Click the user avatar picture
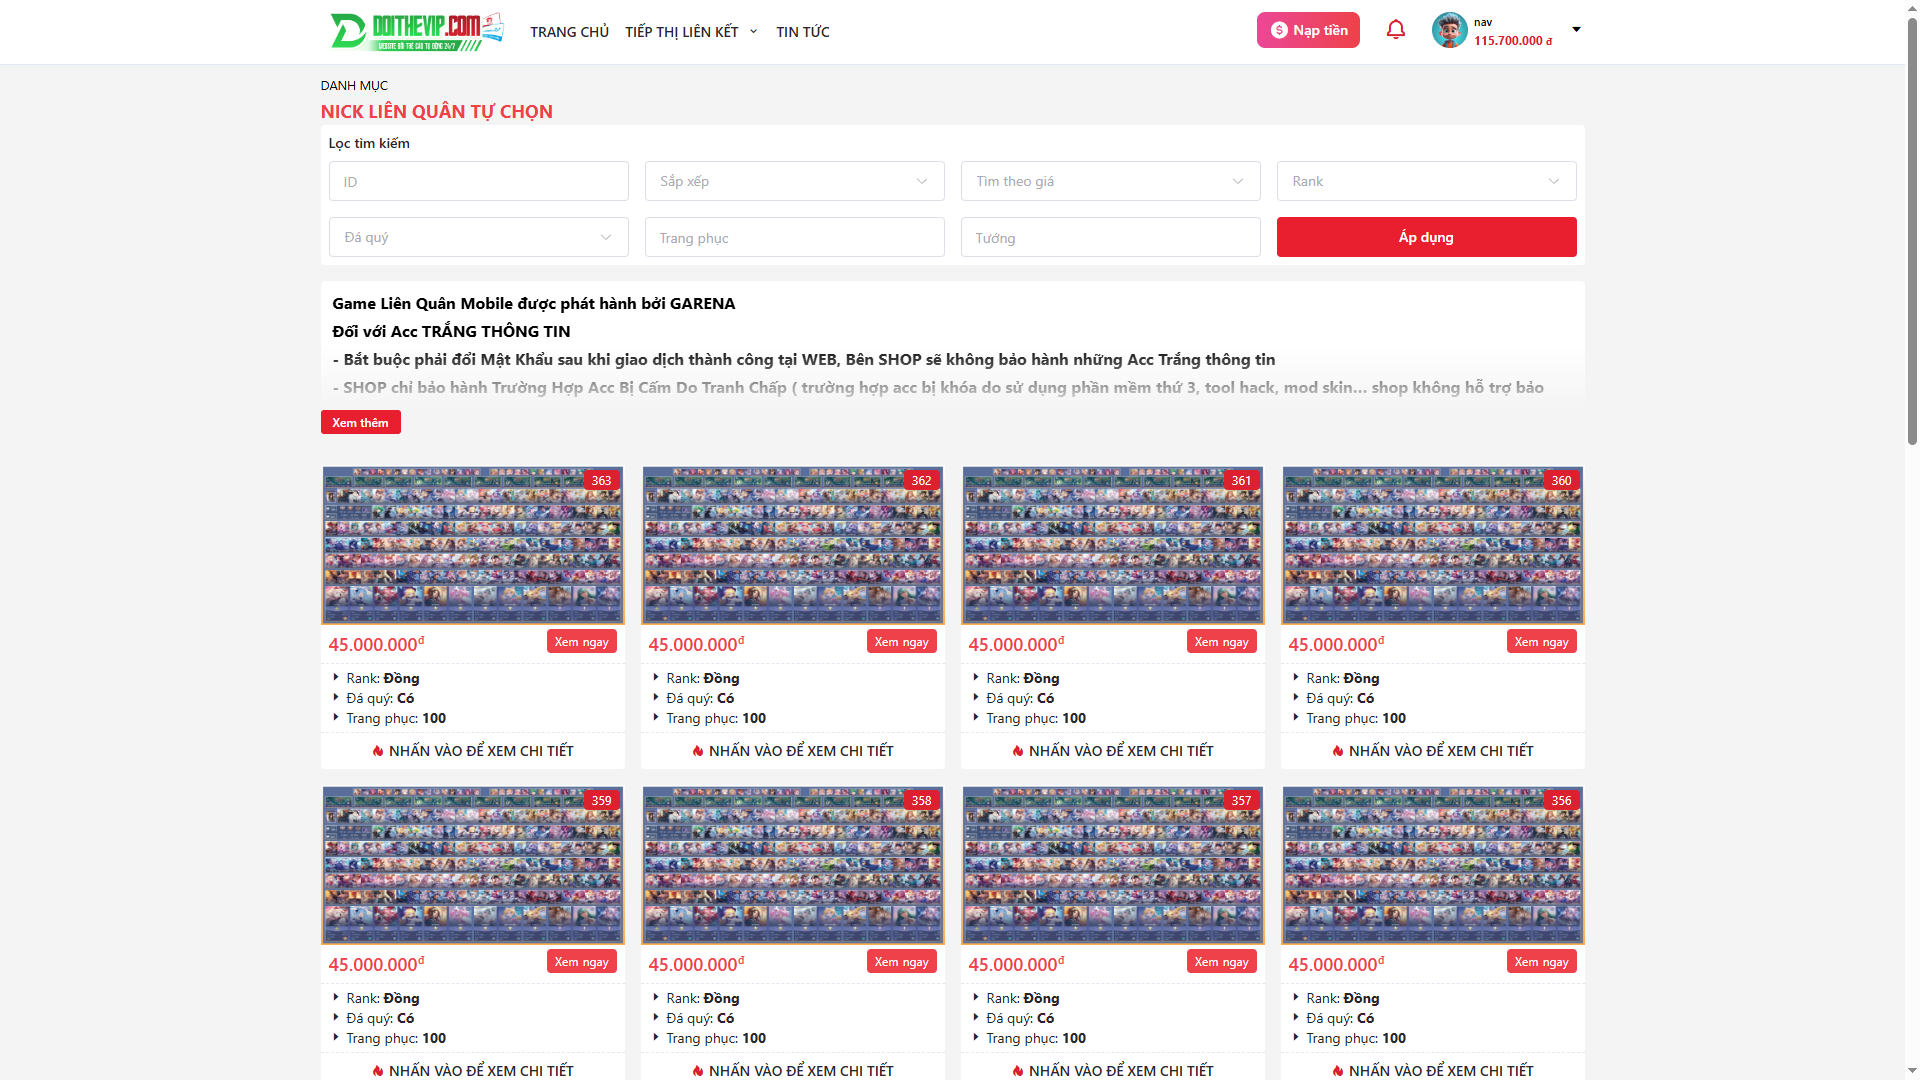The image size is (1920, 1080). pos(1449,30)
